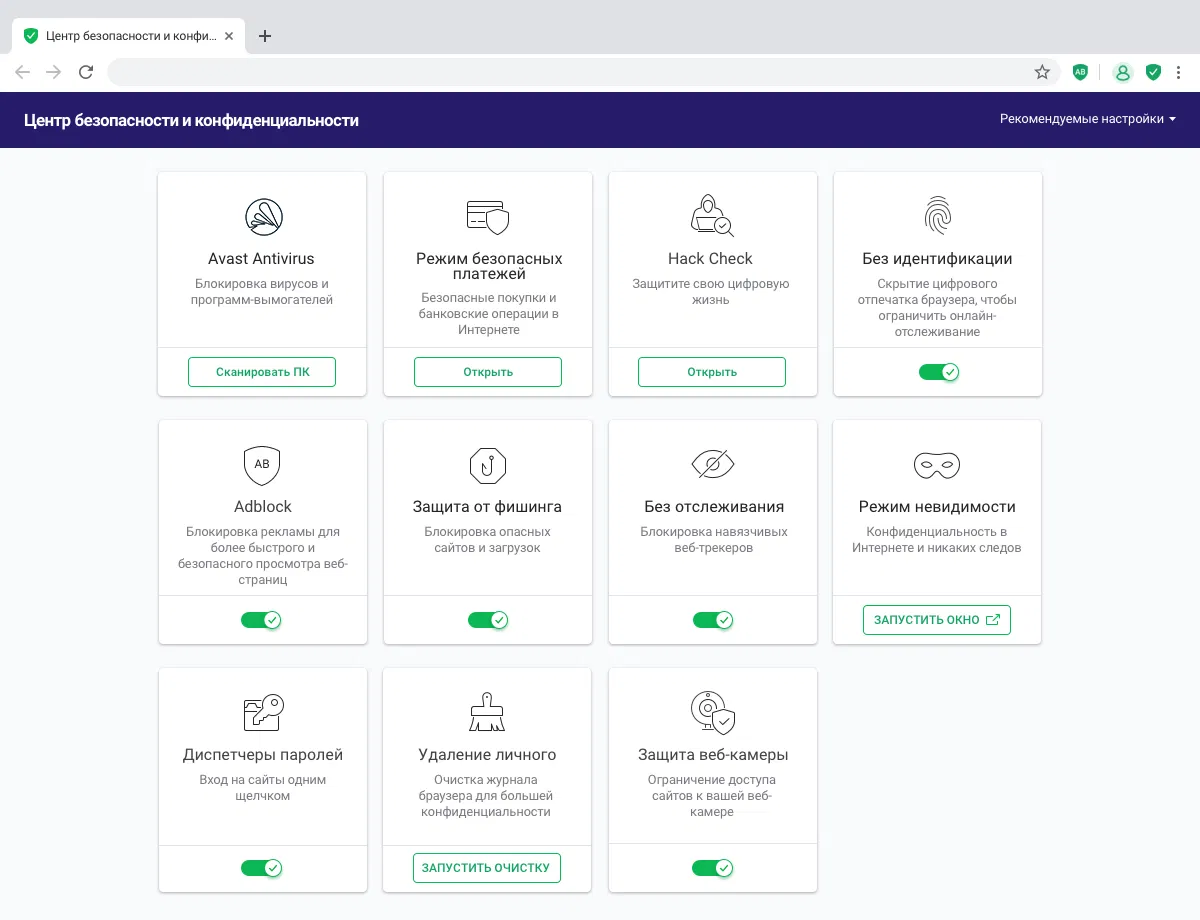Click the user profile icon in toolbar
Viewport: 1200px width, 920px height.
(x=1123, y=72)
